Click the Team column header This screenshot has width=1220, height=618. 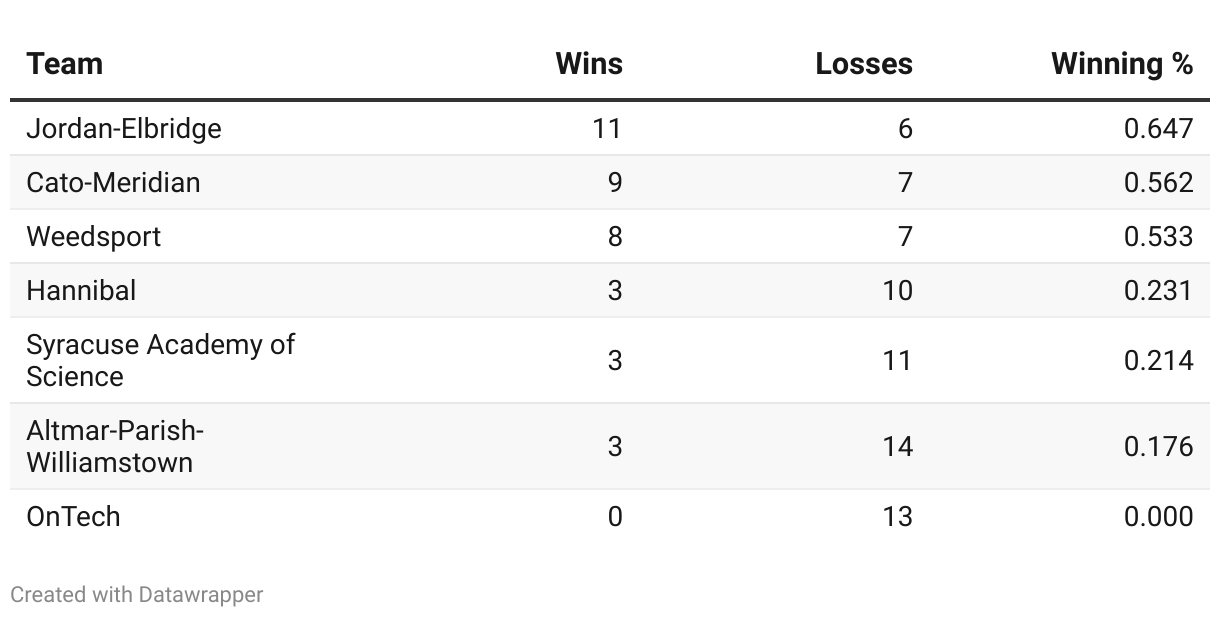[x=65, y=64]
